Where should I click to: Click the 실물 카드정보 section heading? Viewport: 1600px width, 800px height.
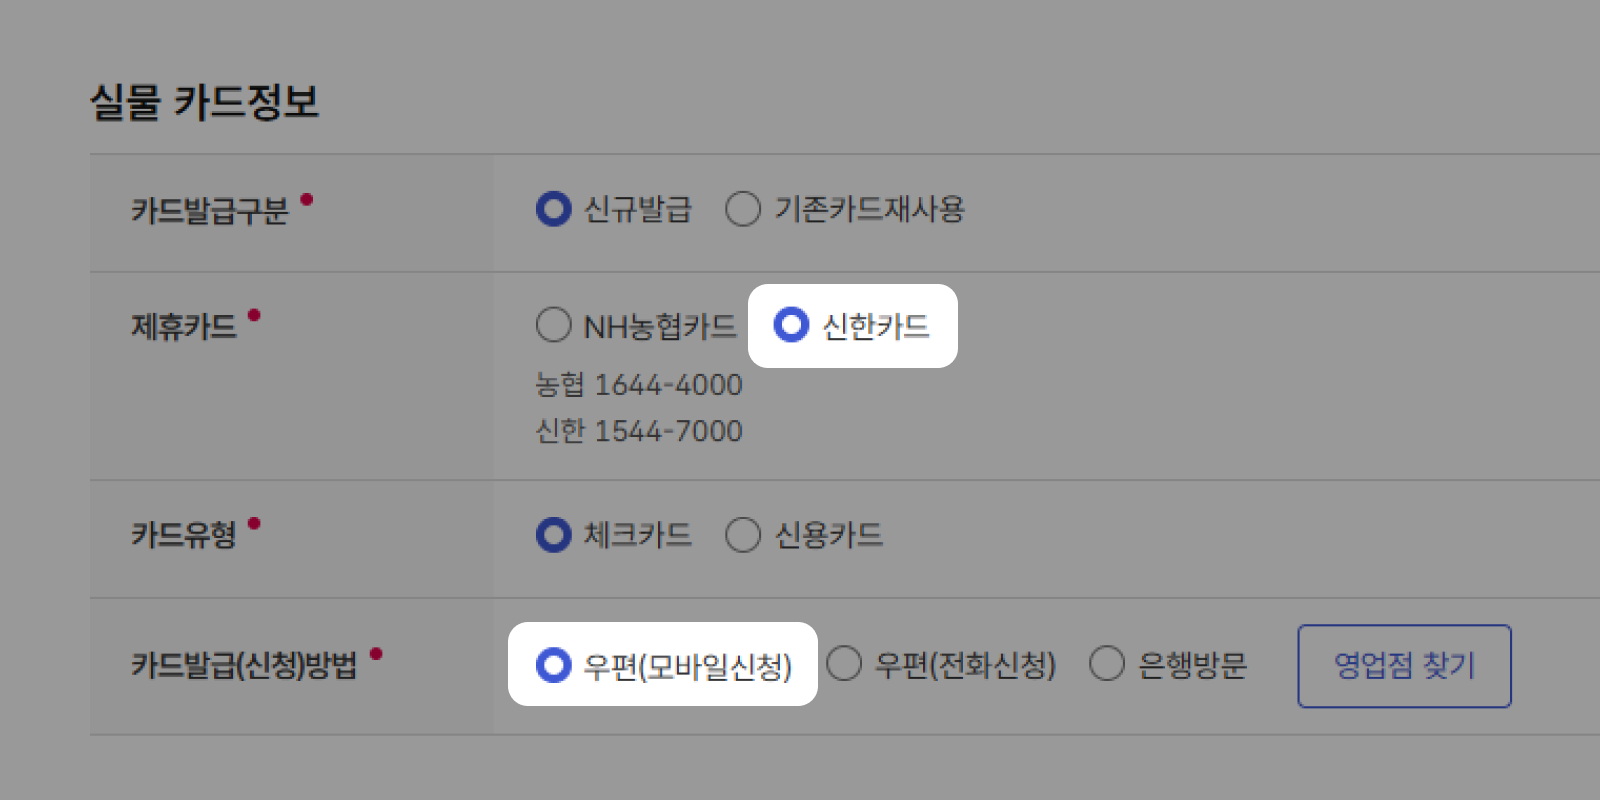click(x=205, y=102)
